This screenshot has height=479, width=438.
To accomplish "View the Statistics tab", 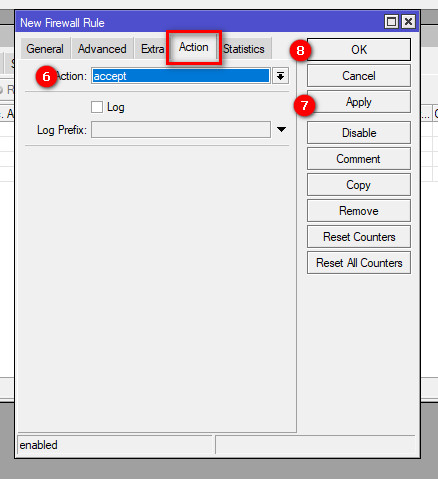I will click(245, 49).
